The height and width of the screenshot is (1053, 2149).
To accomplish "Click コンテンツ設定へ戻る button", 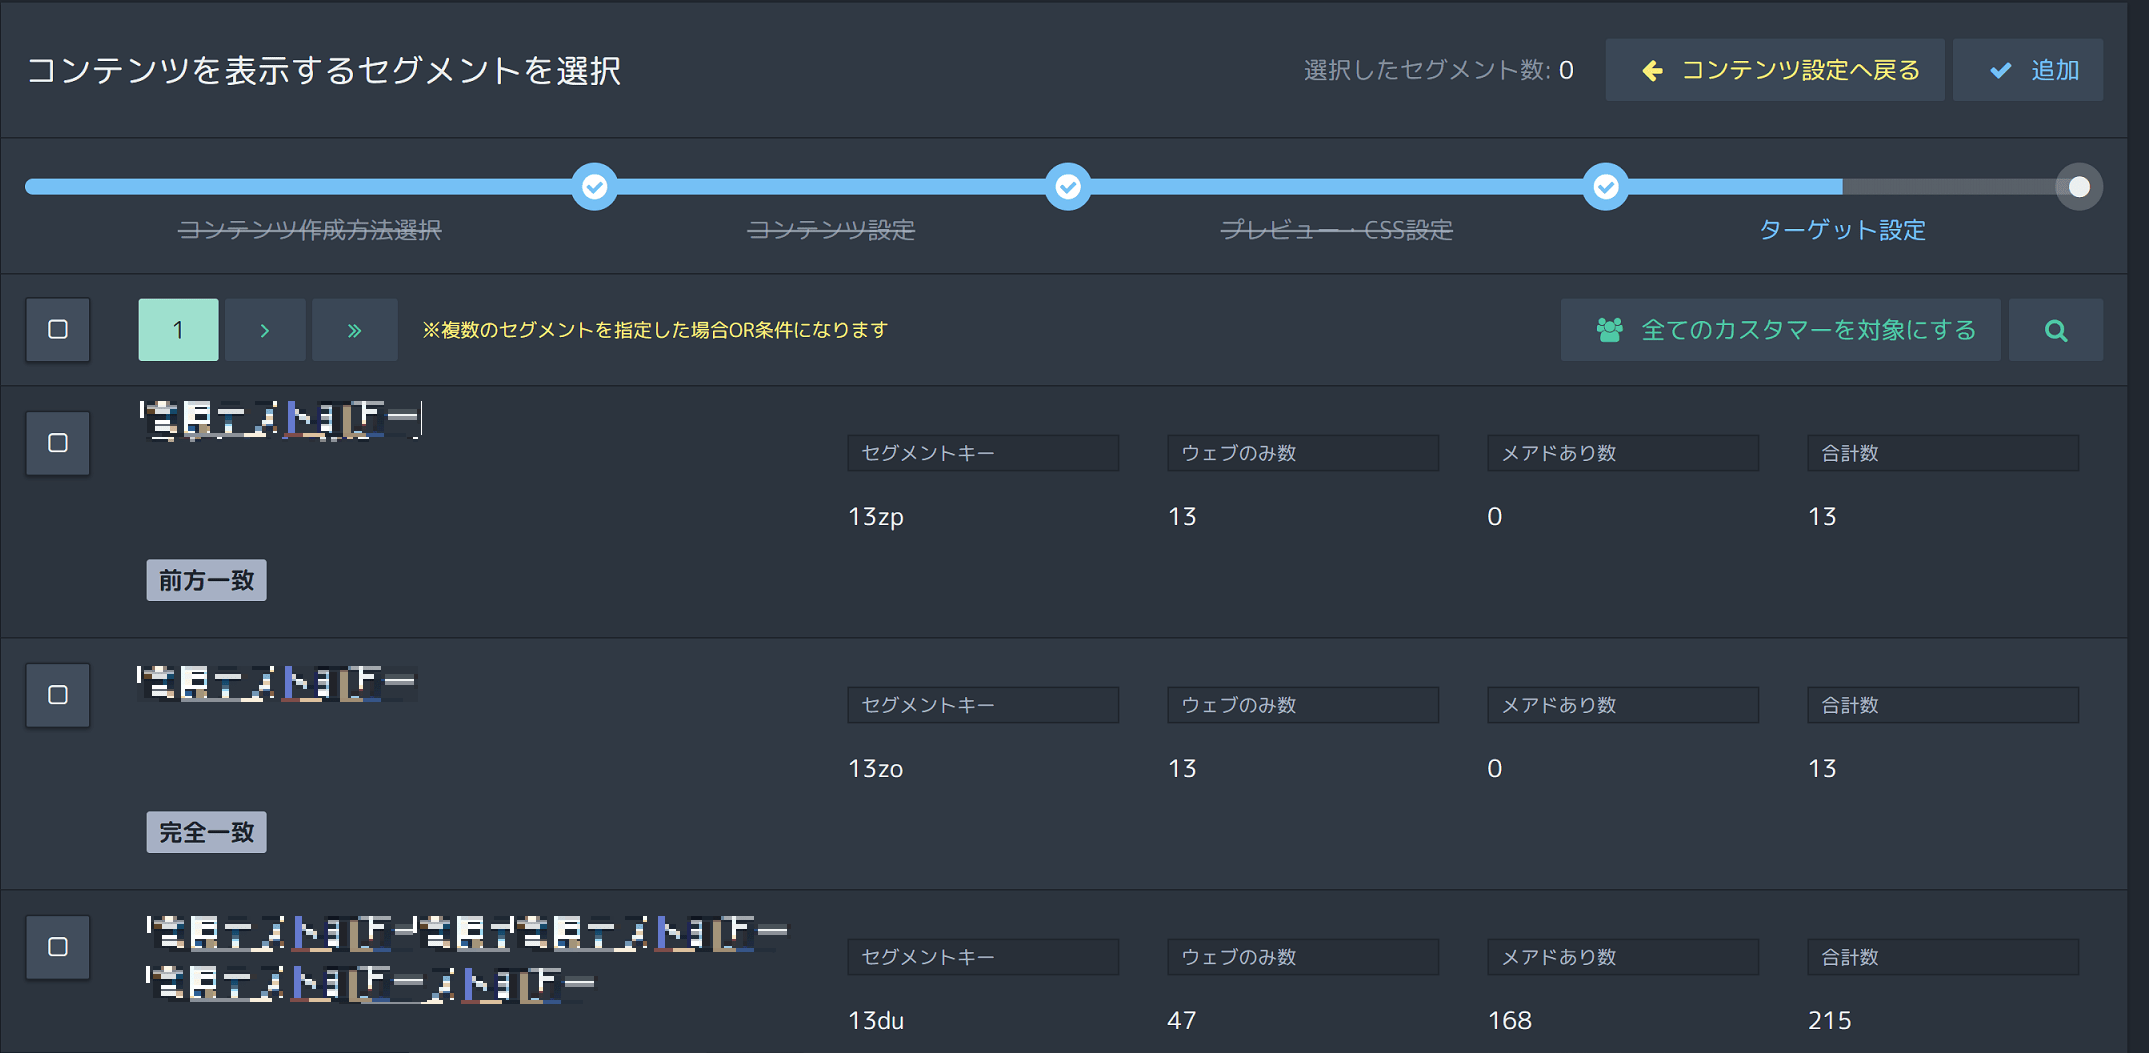I will point(1775,70).
